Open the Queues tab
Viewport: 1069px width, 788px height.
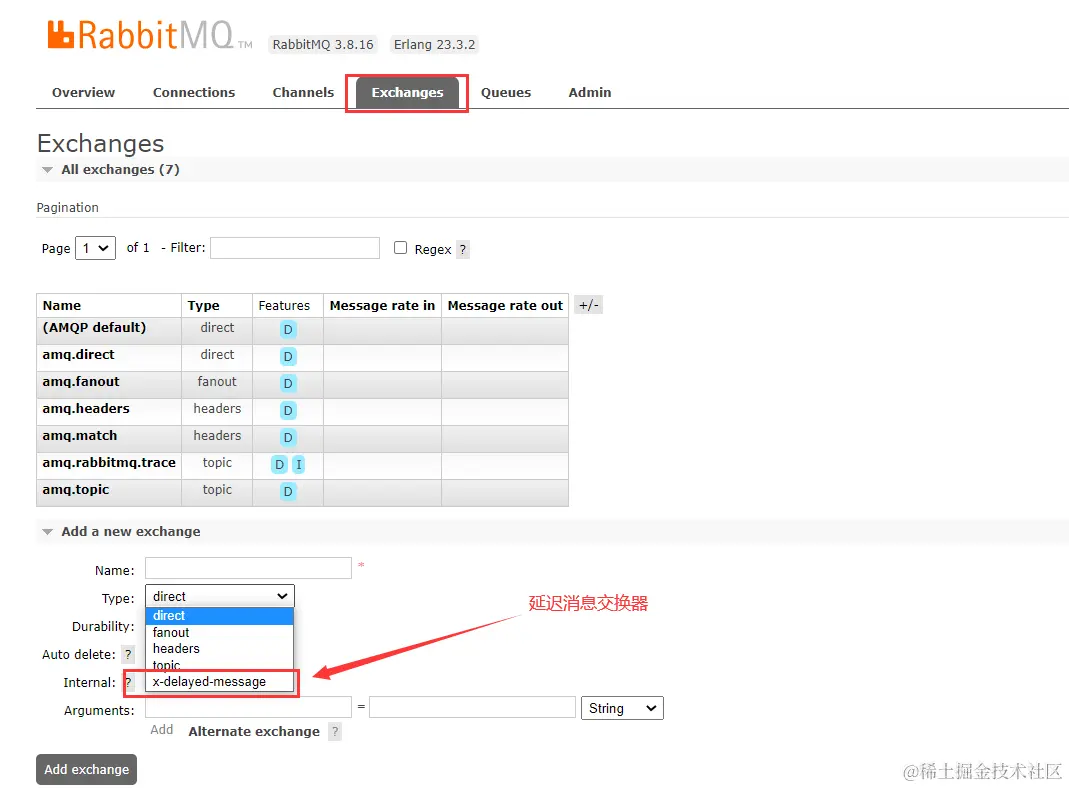505,92
